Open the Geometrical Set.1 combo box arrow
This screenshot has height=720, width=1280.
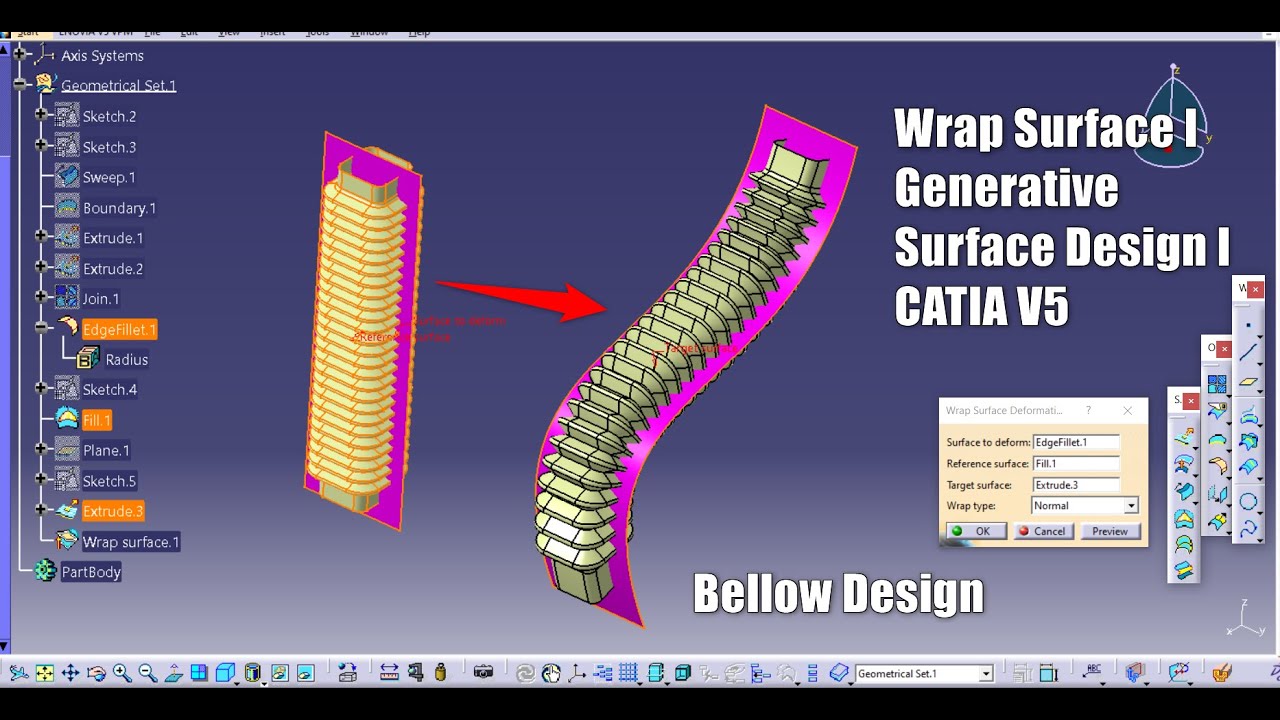coord(985,674)
